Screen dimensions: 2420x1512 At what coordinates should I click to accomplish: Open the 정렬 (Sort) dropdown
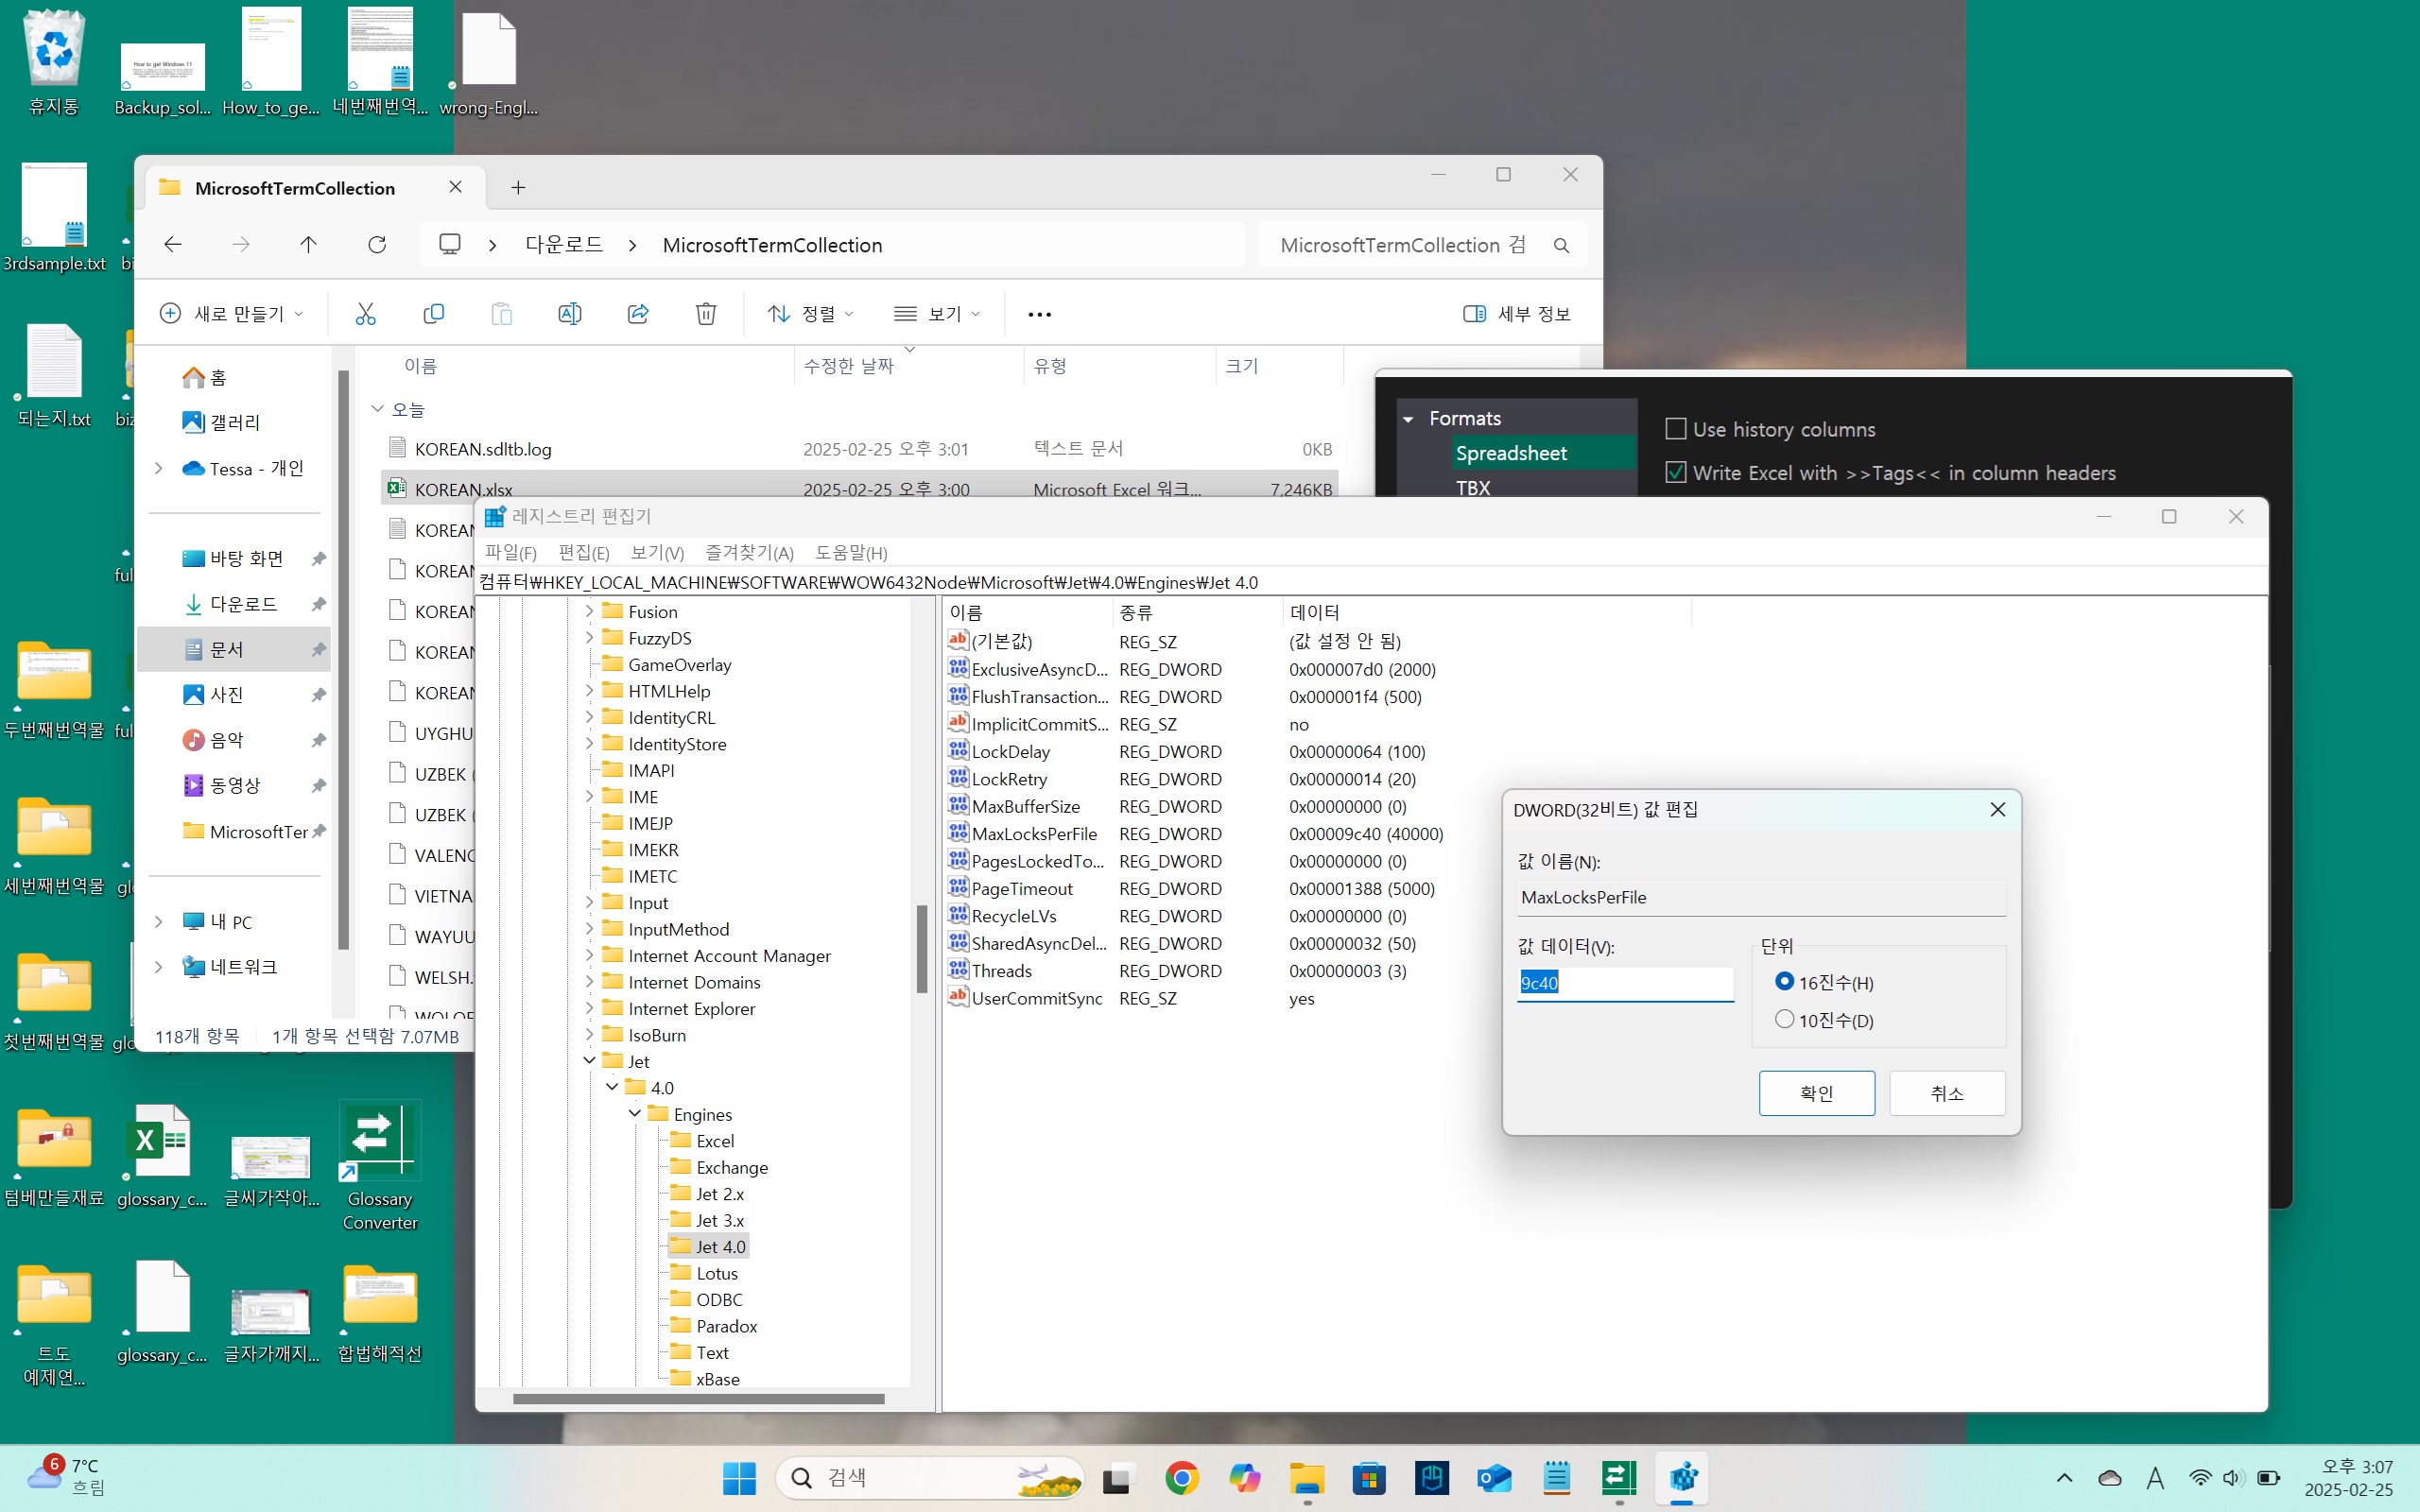click(810, 314)
